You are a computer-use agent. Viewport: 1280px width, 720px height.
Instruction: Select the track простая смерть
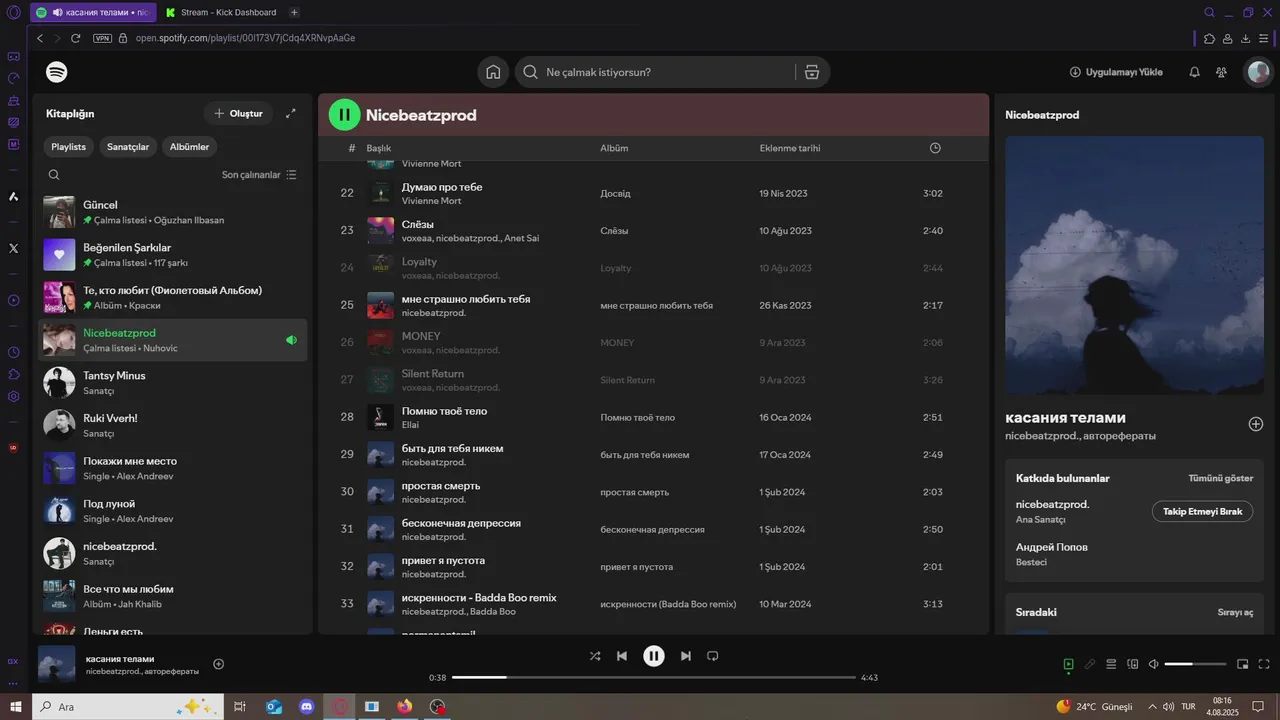coord(441,486)
